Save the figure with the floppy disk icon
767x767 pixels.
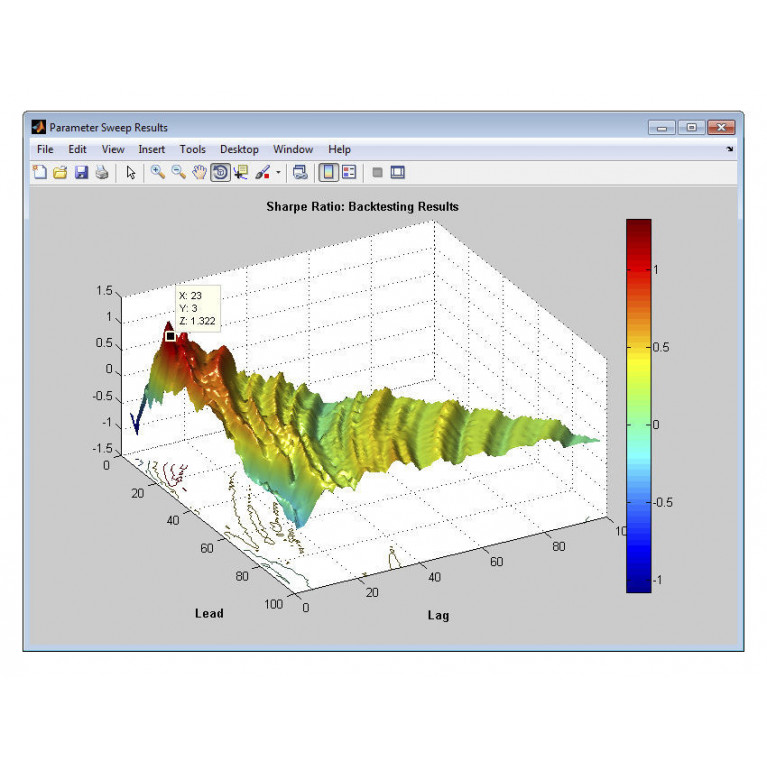(x=81, y=172)
